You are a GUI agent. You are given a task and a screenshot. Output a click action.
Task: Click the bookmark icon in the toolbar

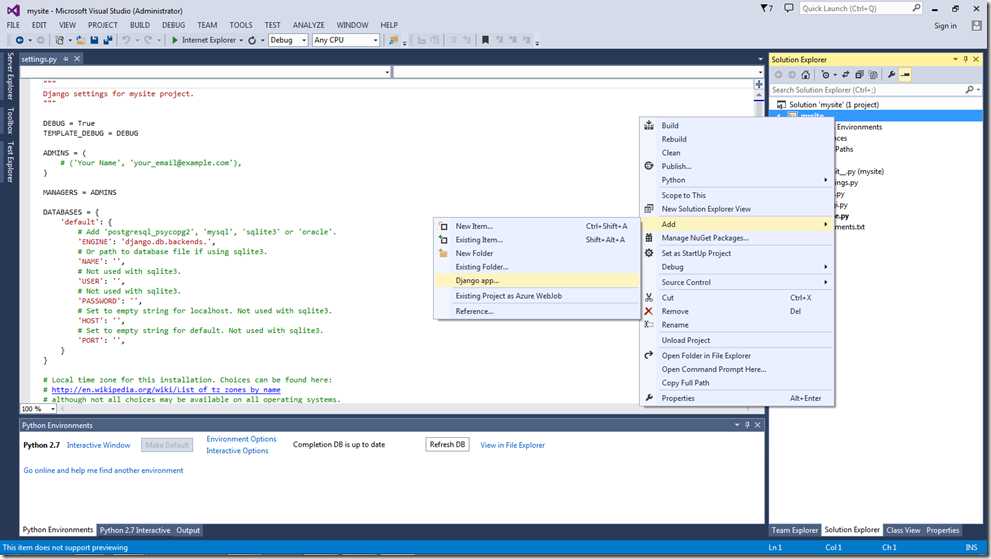click(x=485, y=40)
